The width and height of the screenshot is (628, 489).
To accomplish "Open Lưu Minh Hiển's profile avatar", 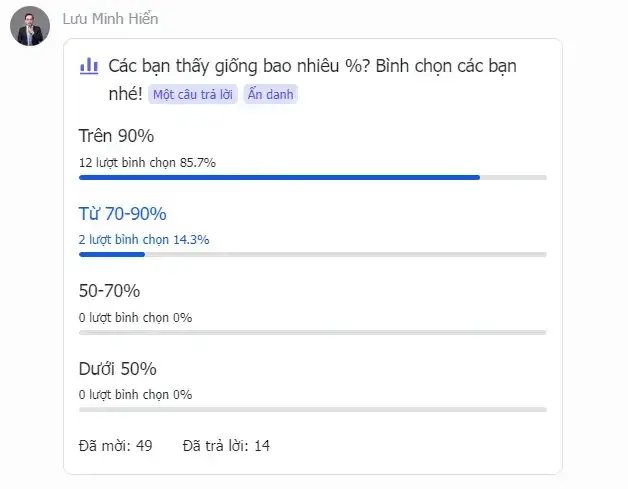I will [x=30, y=26].
